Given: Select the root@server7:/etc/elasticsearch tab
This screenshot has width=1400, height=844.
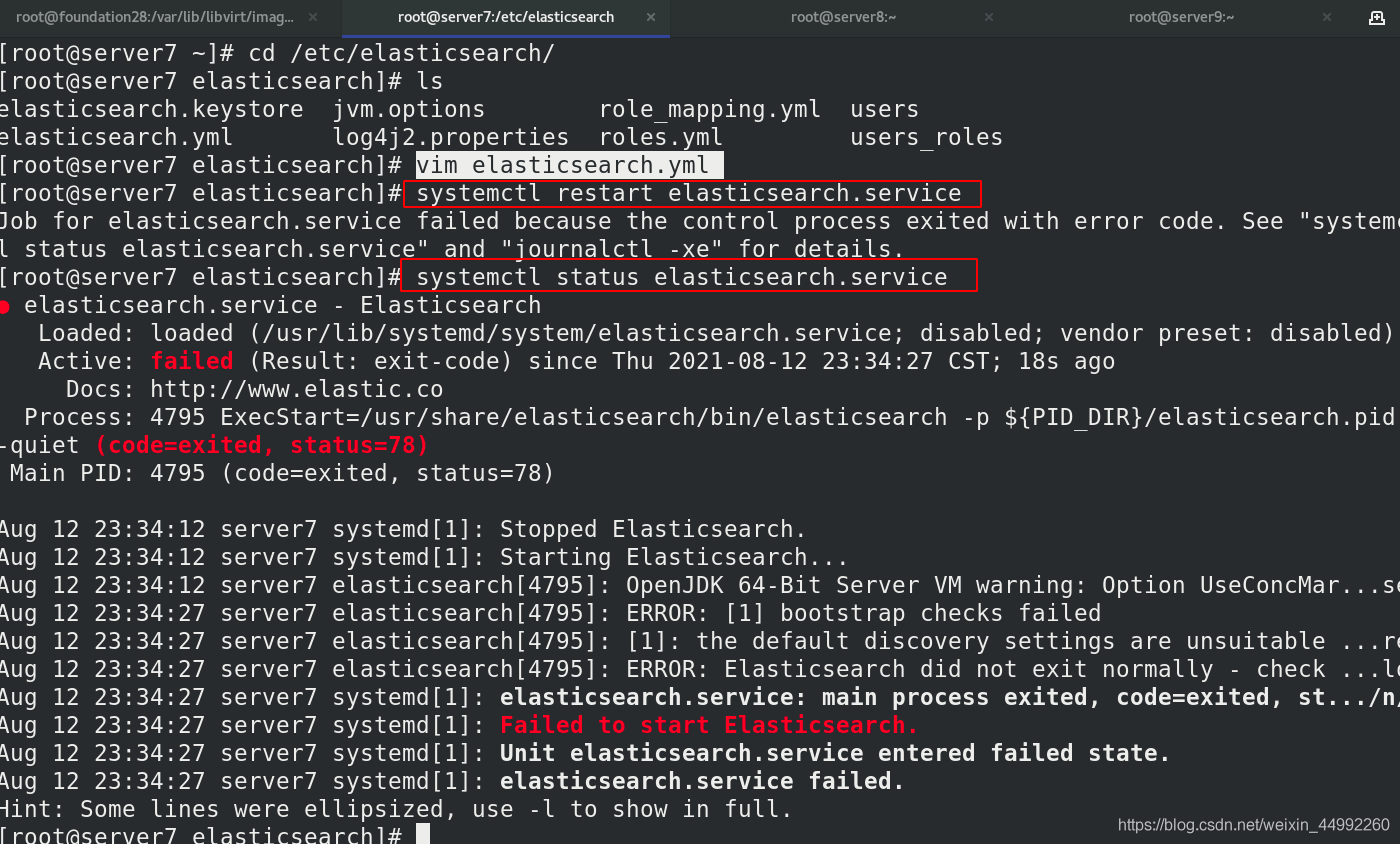Looking at the screenshot, I should click(505, 17).
